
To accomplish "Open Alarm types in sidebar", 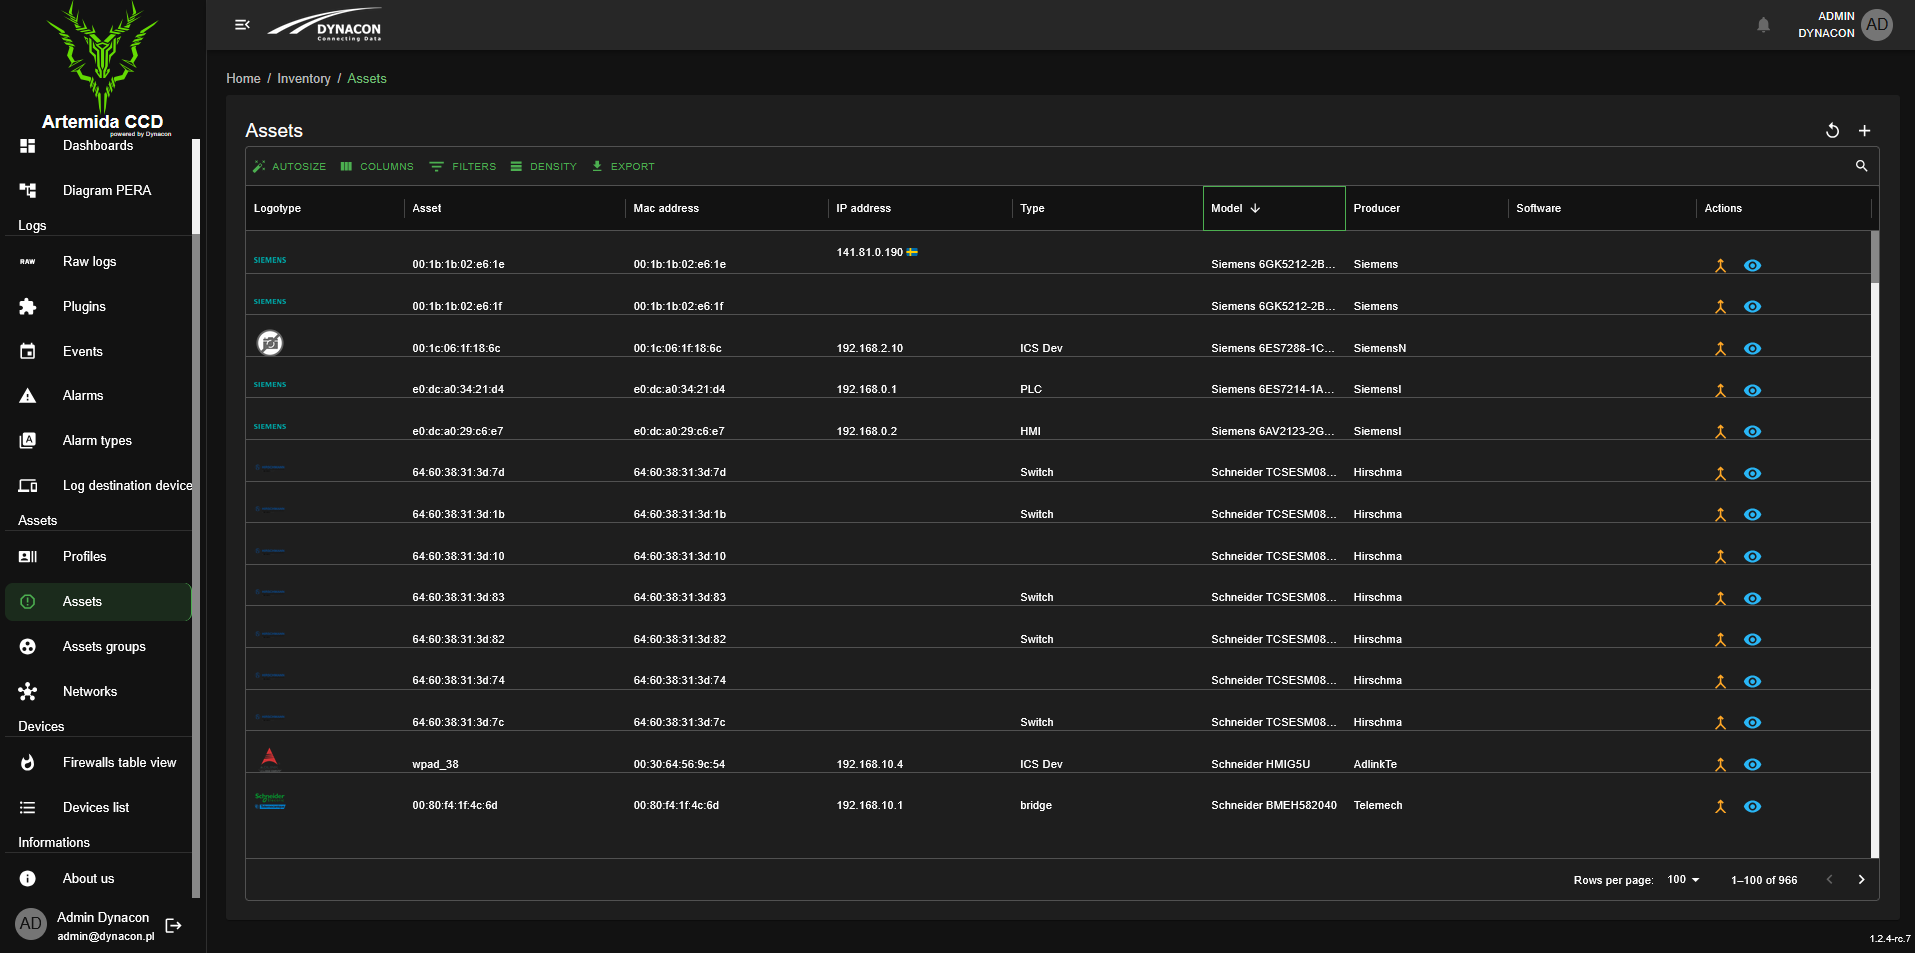I will click(98, 440).
